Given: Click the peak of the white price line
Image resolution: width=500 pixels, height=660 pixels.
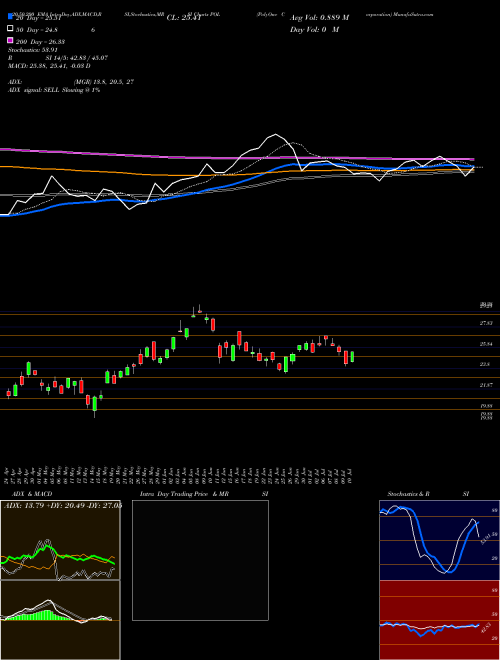Looking at the screenshot, I should point(276,135).
